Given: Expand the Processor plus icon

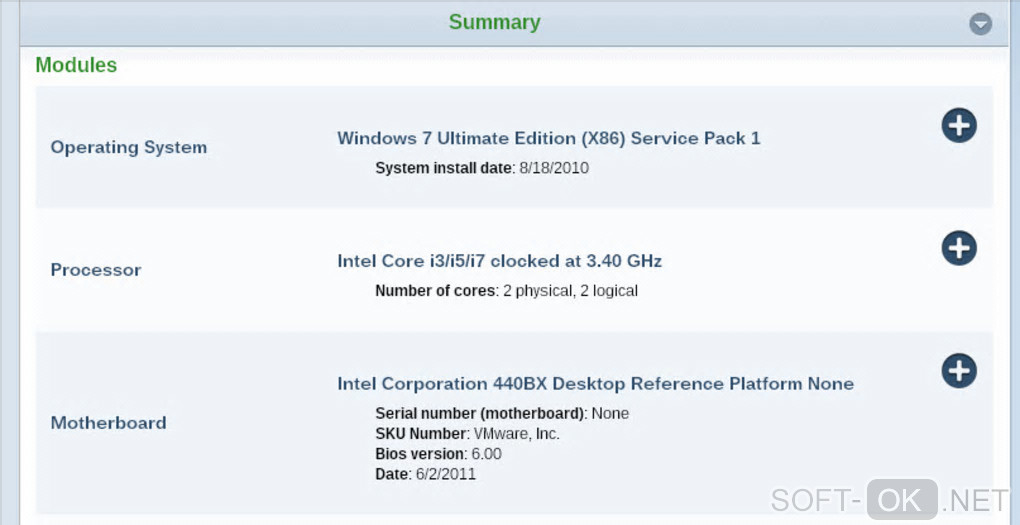Looking at the screenshot, I should point(958,248).
